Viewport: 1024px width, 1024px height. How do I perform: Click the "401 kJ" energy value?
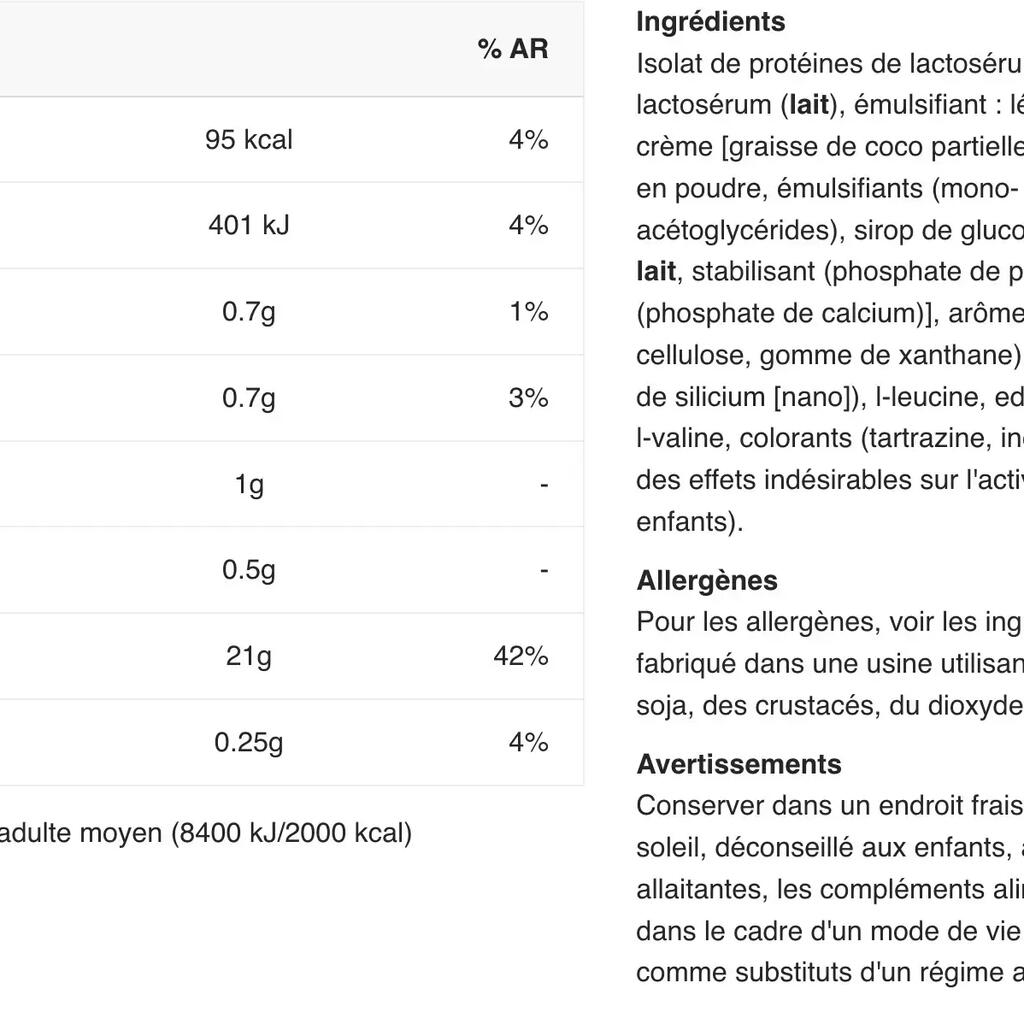[249, 226]
